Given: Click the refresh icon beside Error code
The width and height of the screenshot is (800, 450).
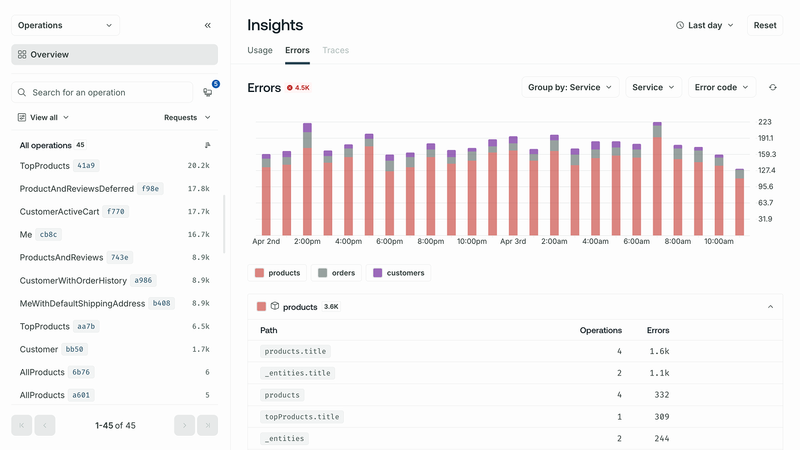Looking at the screenshot, I should pos(772,88).
